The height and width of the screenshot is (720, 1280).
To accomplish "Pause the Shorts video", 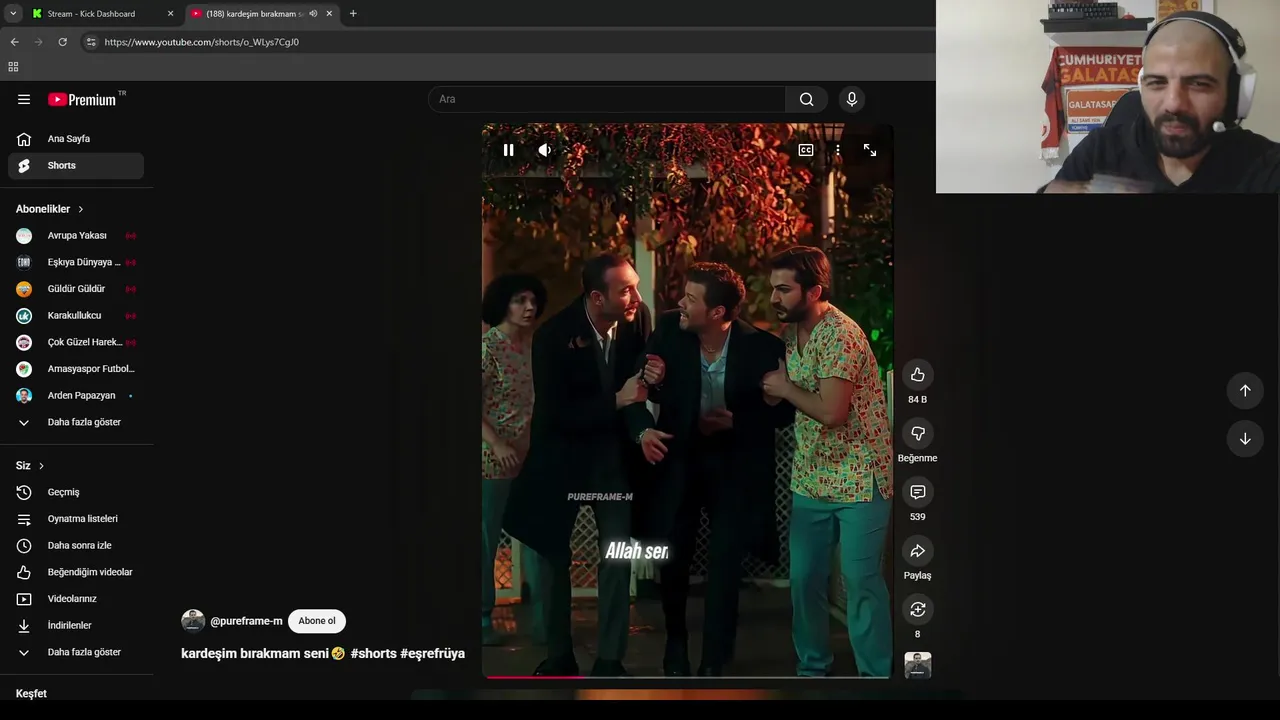I will click(508, 150).
